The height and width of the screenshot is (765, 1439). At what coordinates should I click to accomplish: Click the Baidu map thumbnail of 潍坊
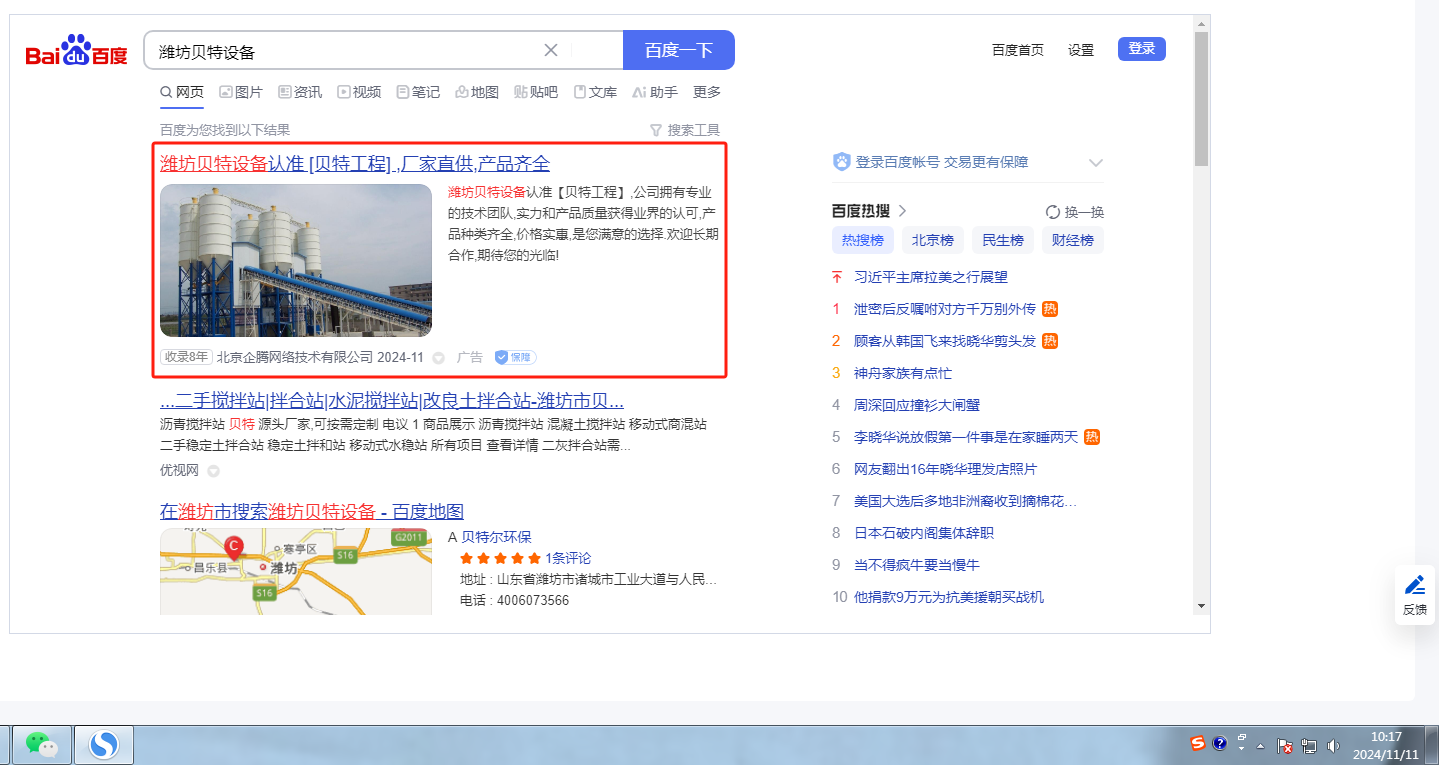tap(296, 571)
